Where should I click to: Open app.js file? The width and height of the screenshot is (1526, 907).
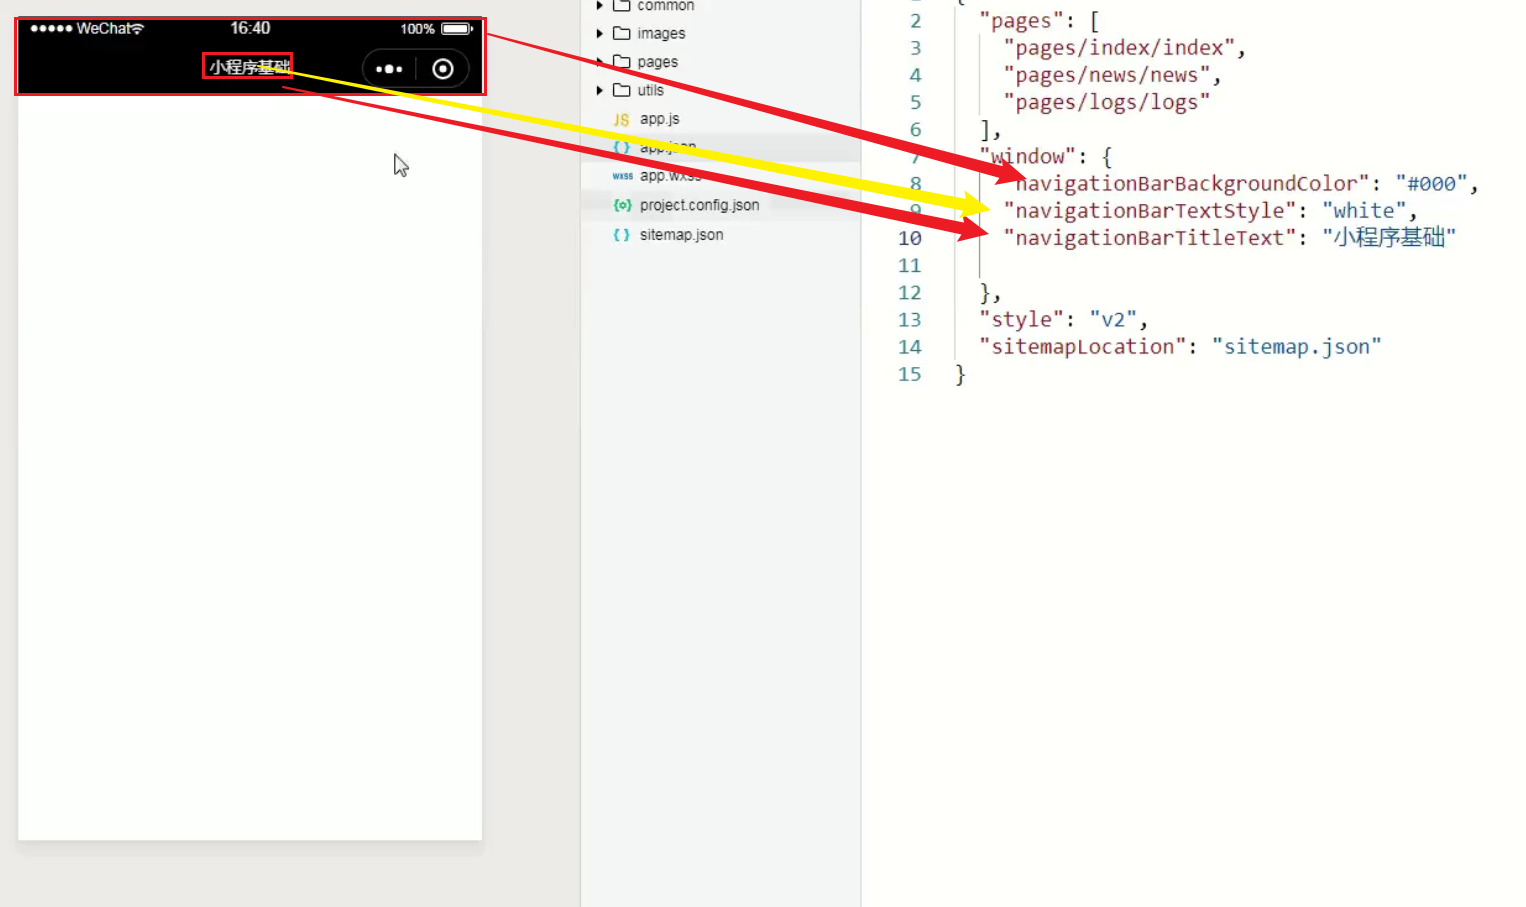click(659, 118)
